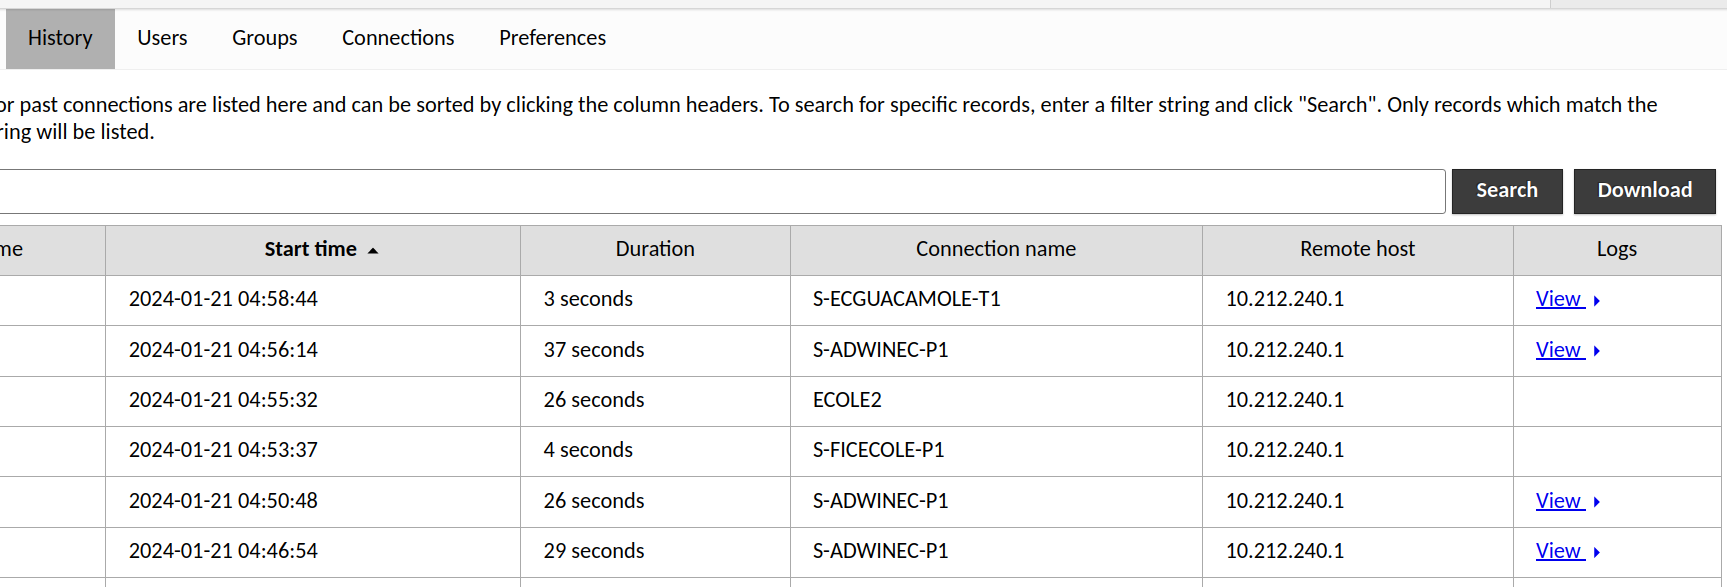Click the Search button
1727x587 pixels.
(1506, 191)
